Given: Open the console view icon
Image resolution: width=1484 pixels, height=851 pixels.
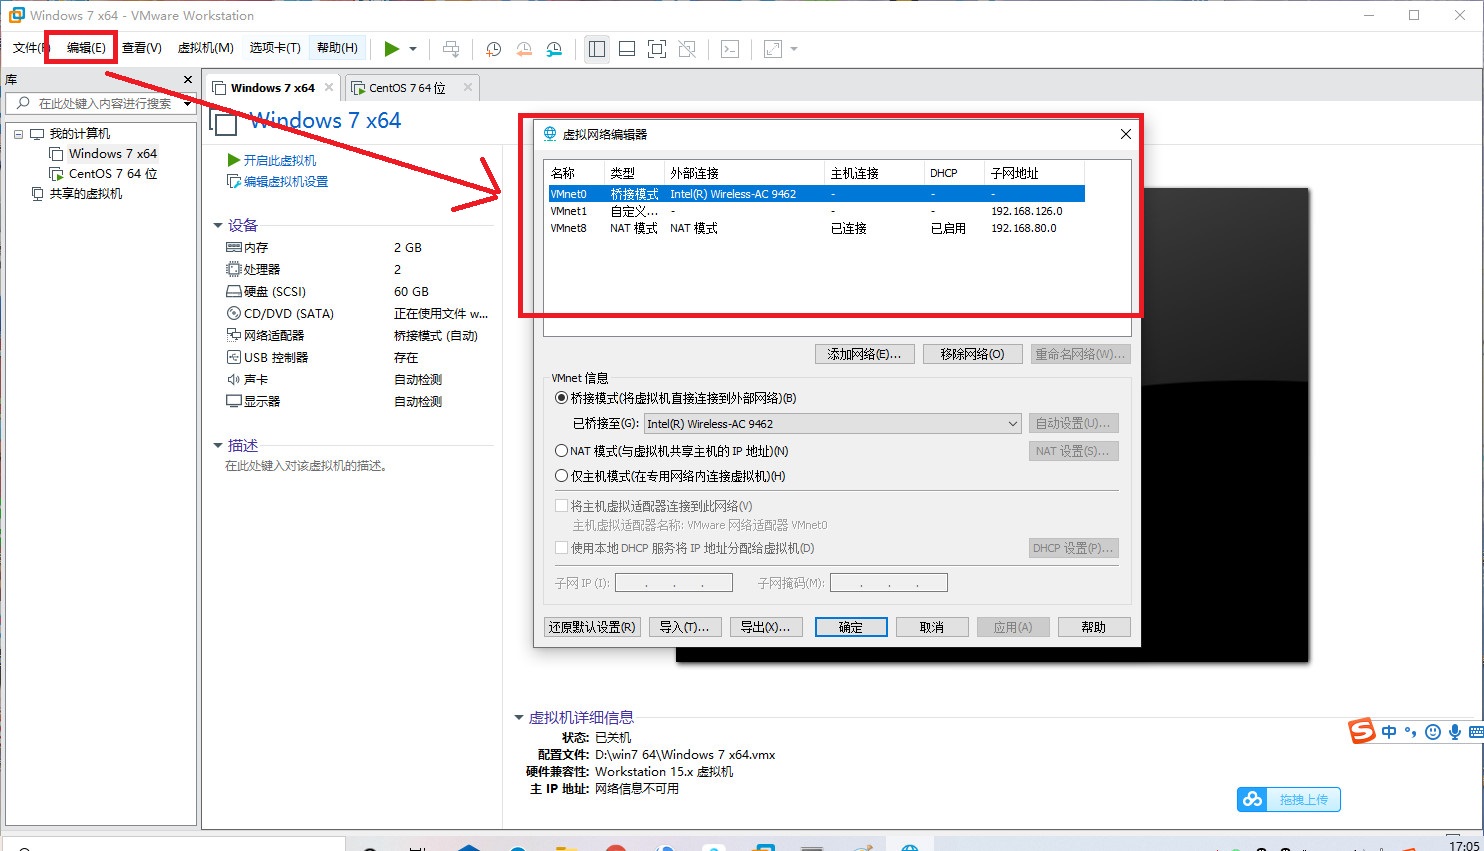Looking at the screenshot, I should click(730, 49).
